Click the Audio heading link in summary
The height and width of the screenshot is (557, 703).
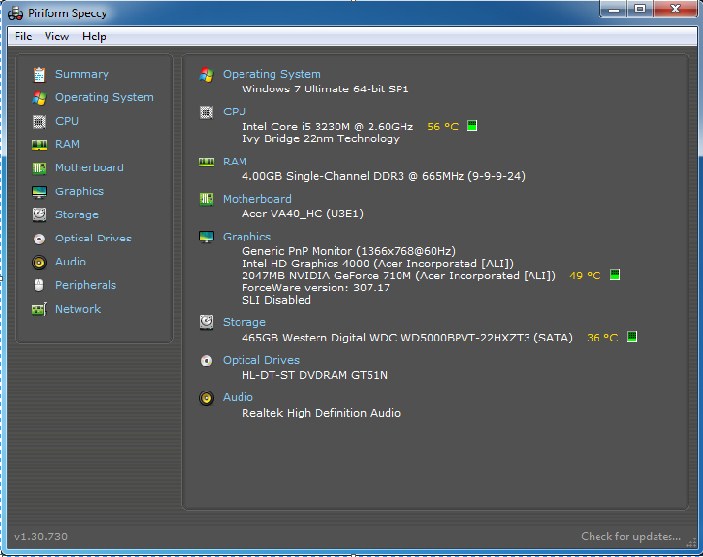(x=238, y=397)
